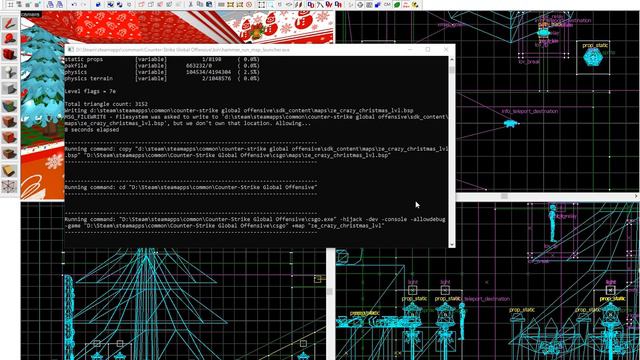Click the 'Total triangle count: 3152' line

[106, 104]
